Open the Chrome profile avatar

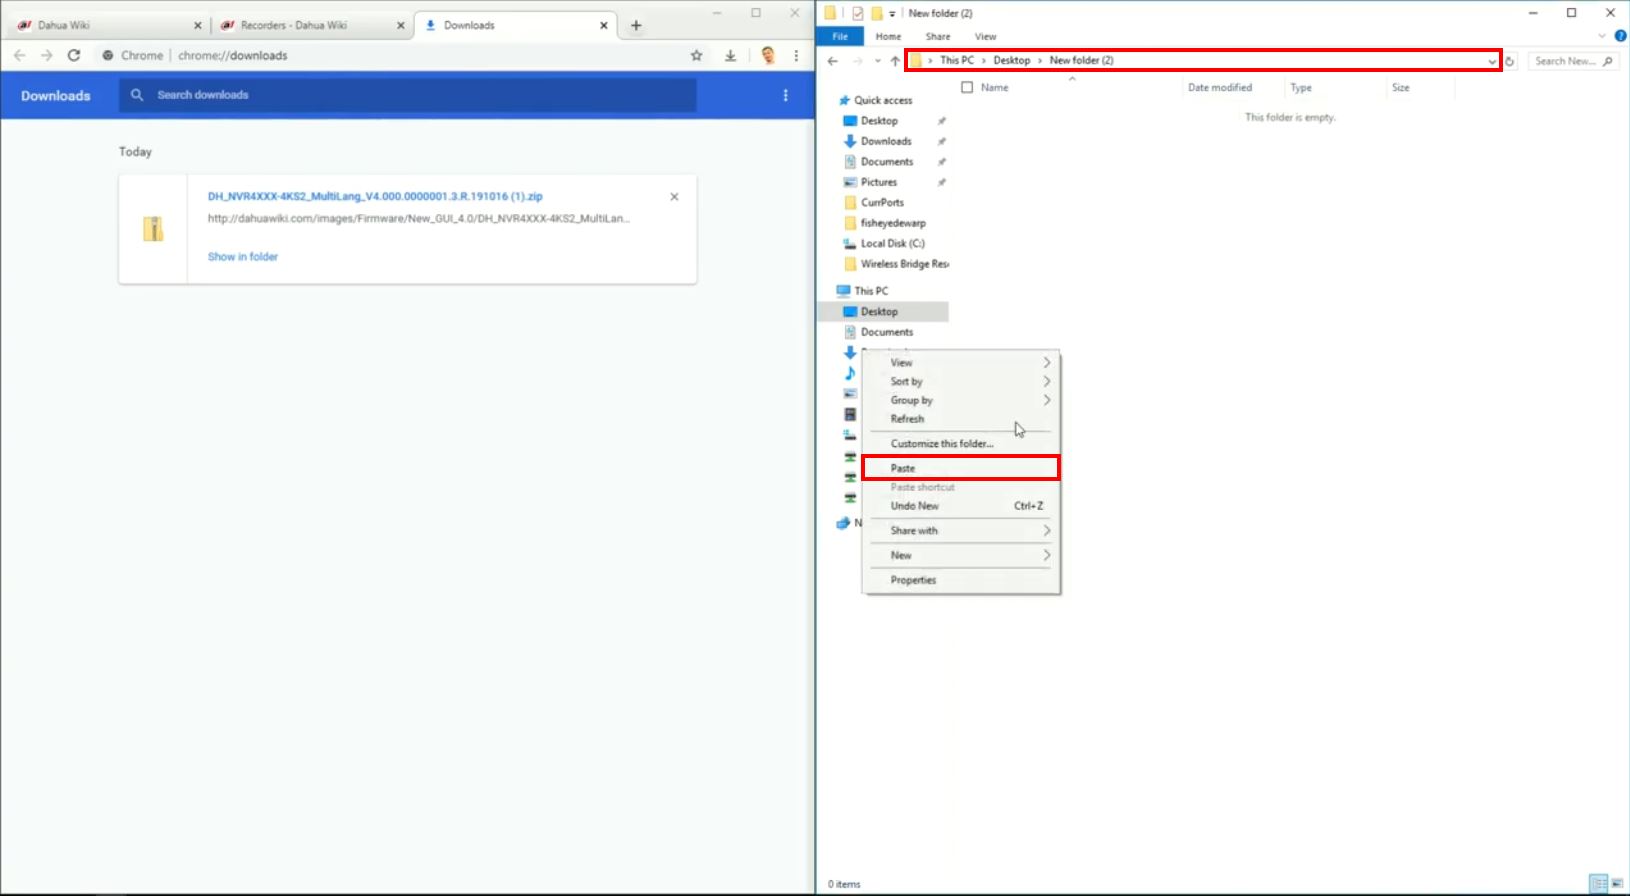(768, 56)
